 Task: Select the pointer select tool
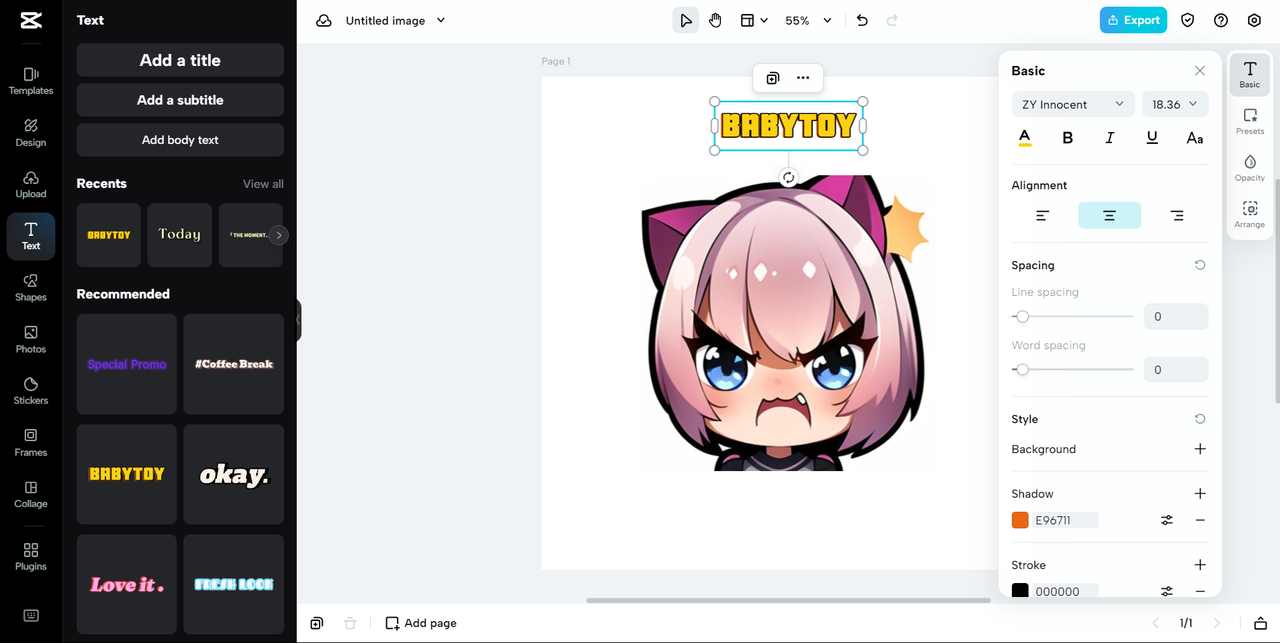686,20
